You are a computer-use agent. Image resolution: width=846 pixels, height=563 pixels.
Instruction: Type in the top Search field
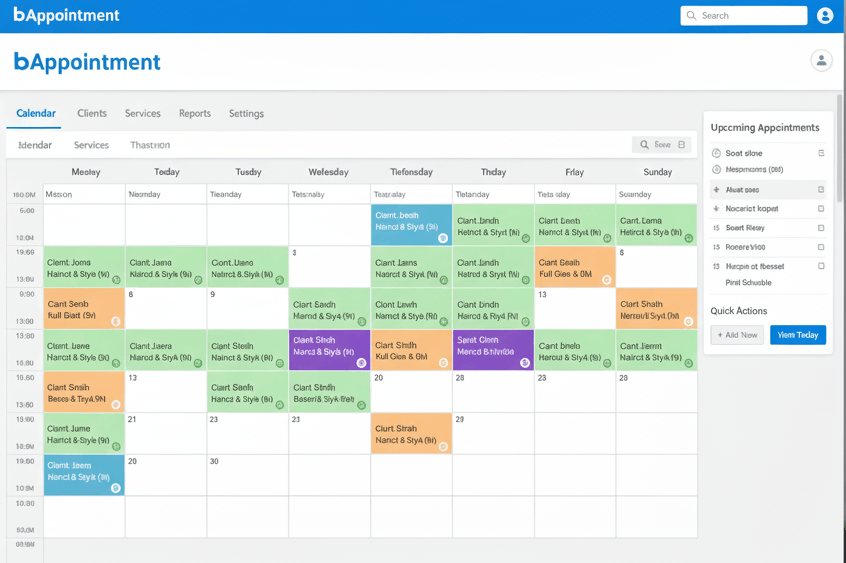(750, 16)
